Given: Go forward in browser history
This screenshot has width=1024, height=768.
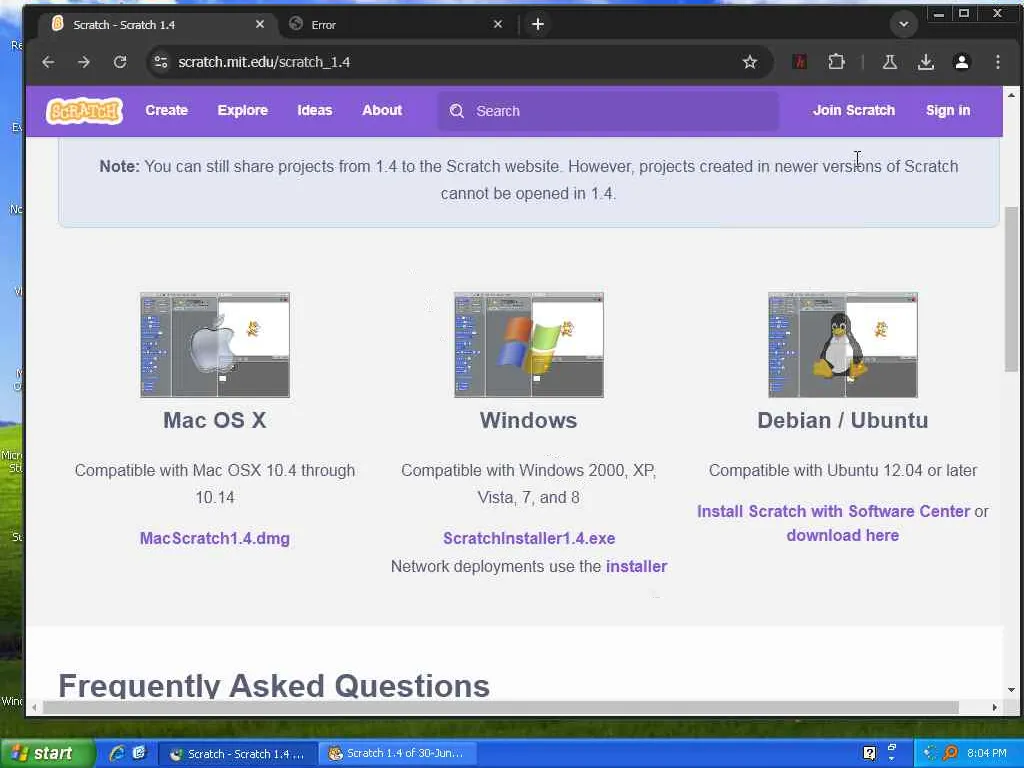Looking at the screenshot, I should tap(84, 62).
